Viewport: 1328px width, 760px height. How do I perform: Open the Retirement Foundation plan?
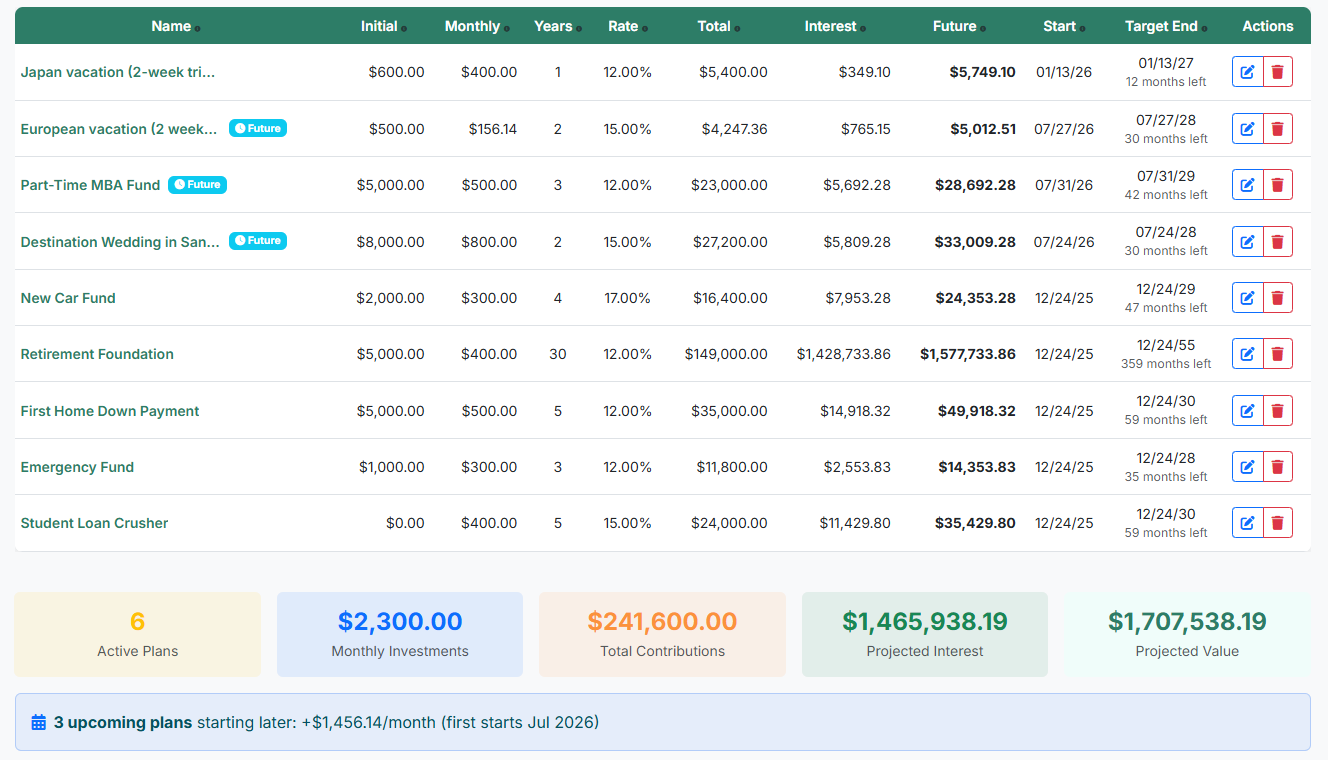coord(97,353)
